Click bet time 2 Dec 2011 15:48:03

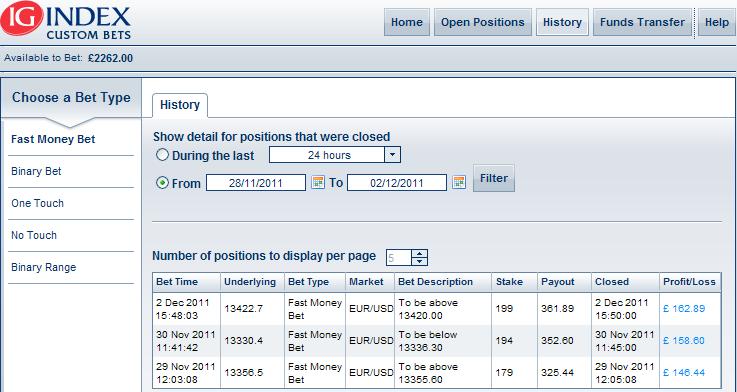click(182, 309)
